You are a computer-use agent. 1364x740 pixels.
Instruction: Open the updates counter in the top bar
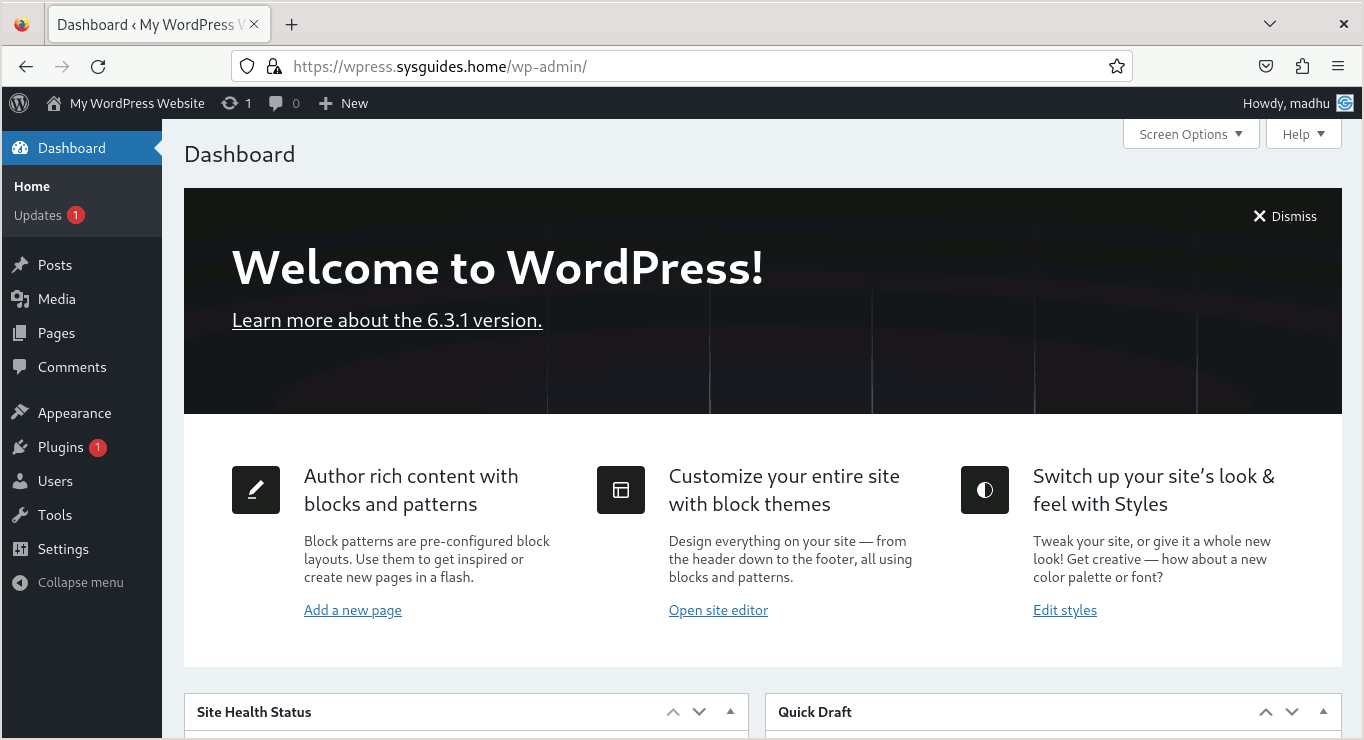(237, 103)
